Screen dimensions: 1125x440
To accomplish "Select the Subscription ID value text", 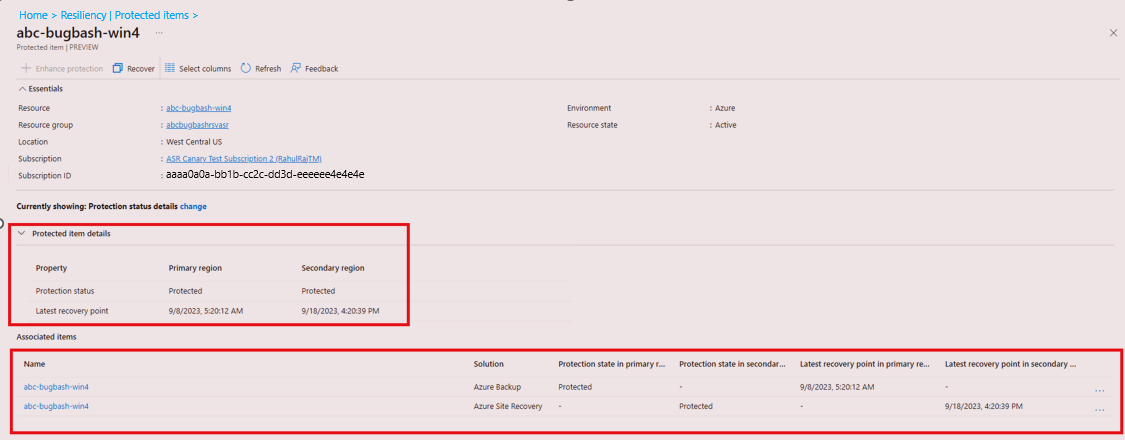I will (x=265, y=174).
